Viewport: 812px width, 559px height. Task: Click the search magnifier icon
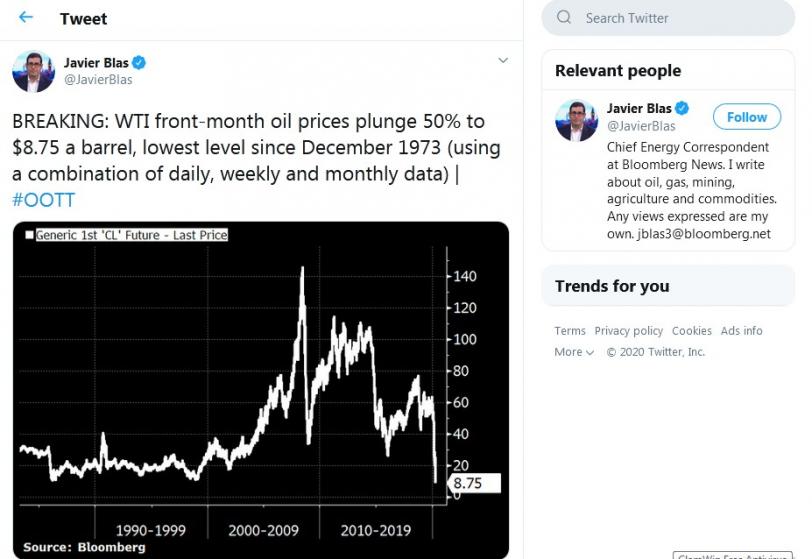tap(563, 18)
